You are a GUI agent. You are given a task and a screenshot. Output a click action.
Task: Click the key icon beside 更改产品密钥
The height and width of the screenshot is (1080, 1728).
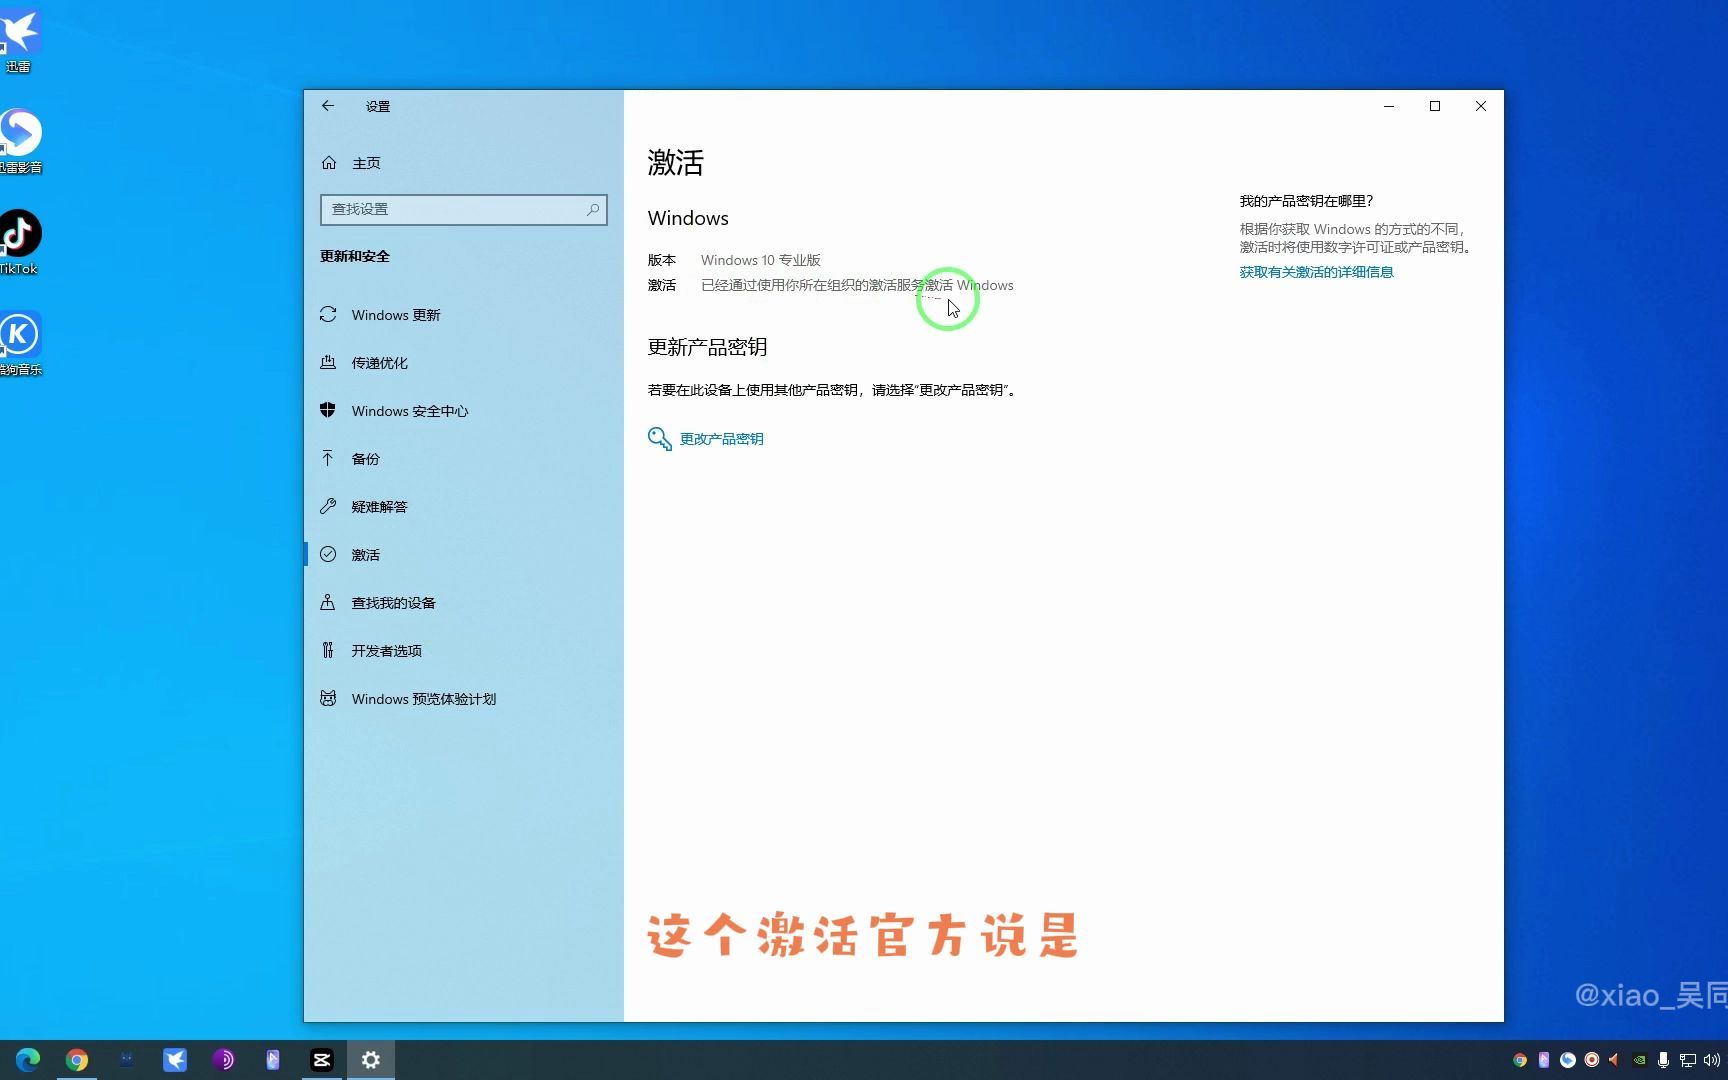pos(659,439)
